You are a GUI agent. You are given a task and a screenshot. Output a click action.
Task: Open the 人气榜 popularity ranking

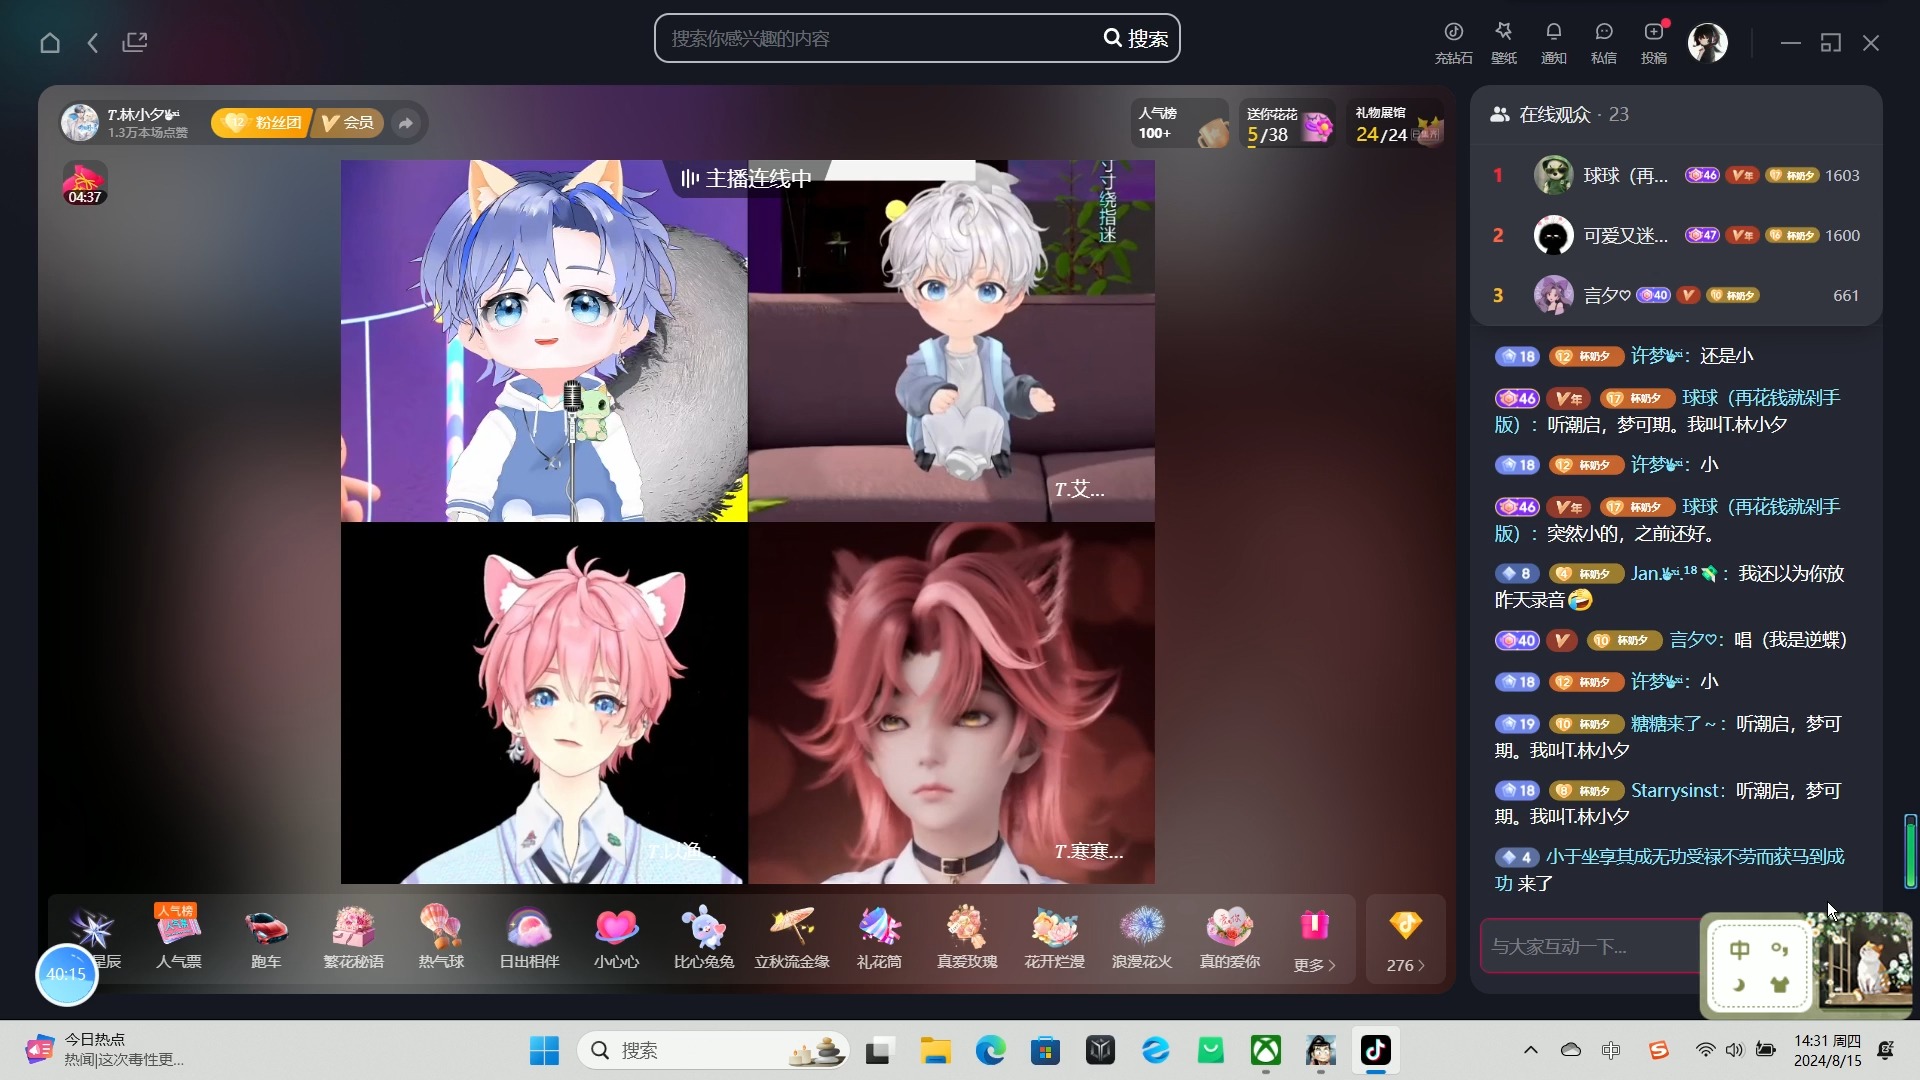point(1180,123)
